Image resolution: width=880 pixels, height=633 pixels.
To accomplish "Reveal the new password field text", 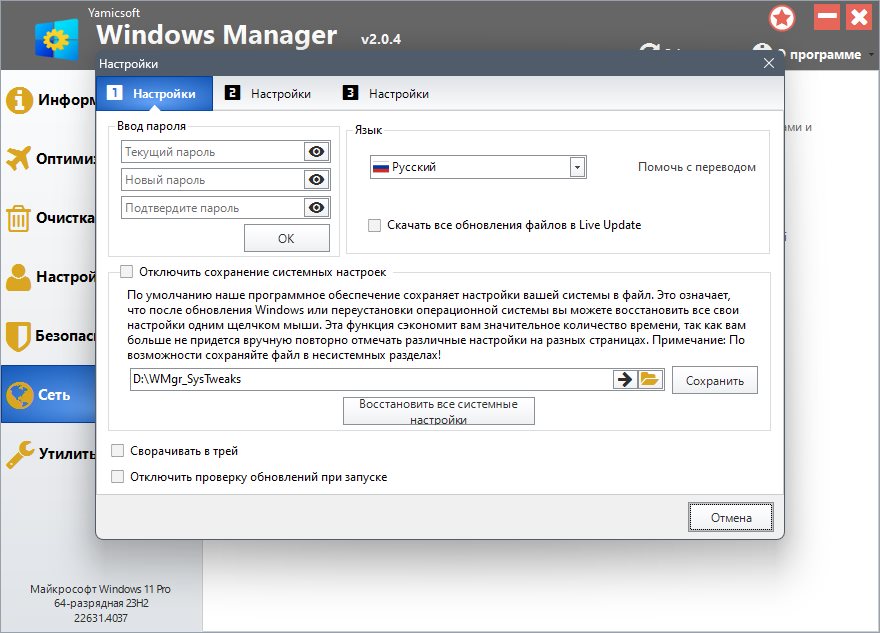I will click(317, 180).
